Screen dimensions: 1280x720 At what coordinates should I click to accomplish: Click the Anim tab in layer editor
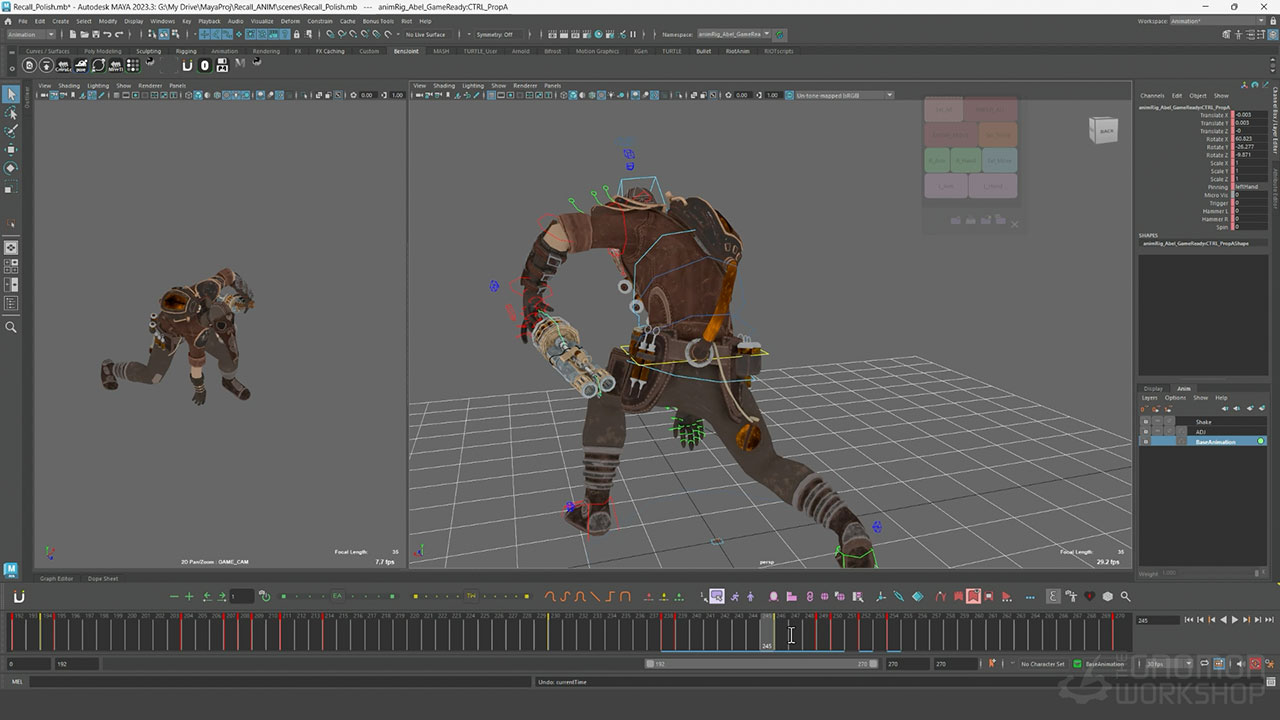pos(1184,388)
